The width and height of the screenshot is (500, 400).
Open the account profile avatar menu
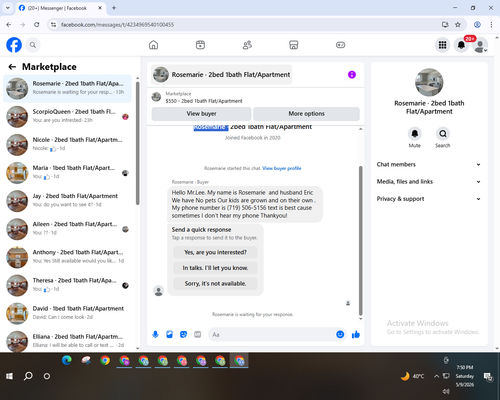pos(480,45)
